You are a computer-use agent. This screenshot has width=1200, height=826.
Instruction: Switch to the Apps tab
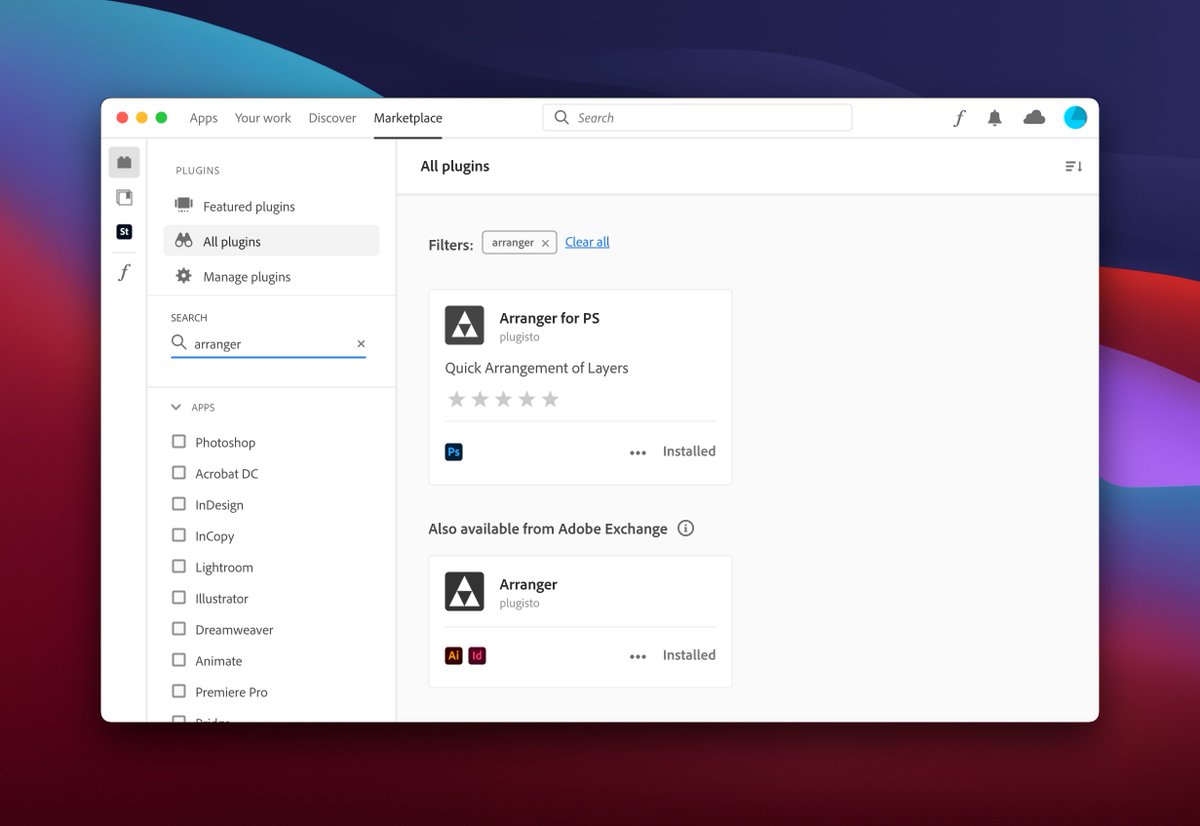(204, 118)
